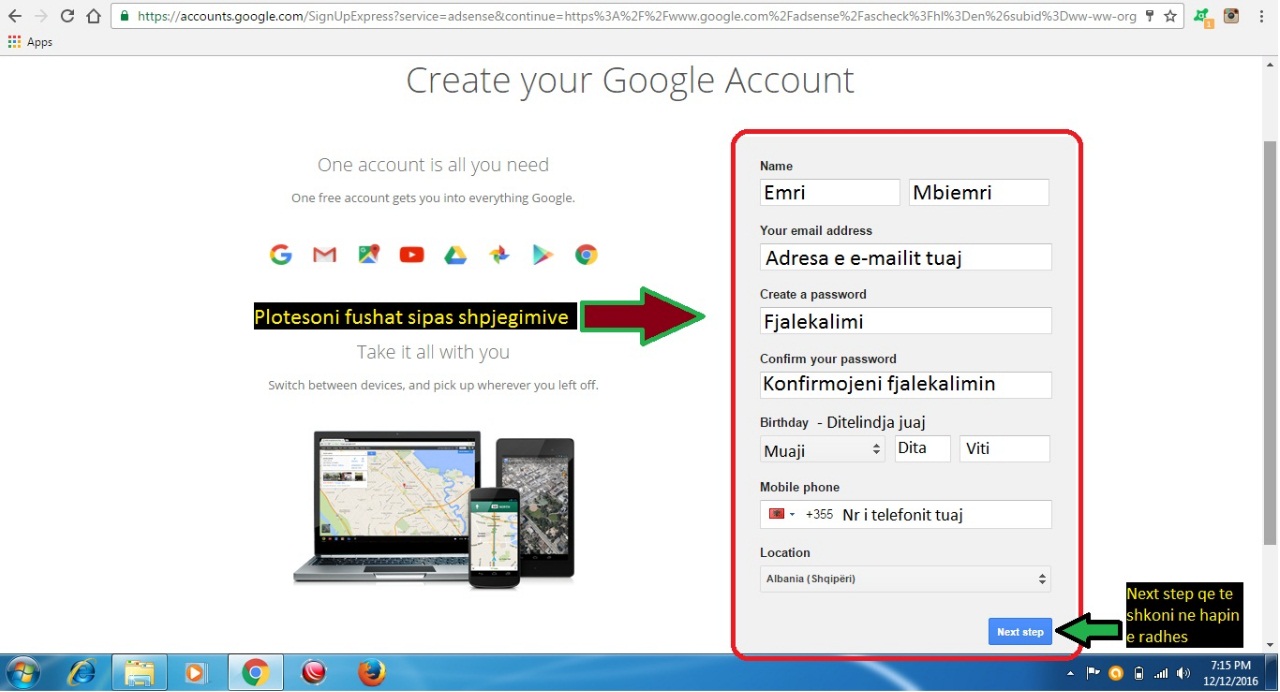Switch to Chrome in the taskbar
Image resolution: width=1280 pixels, height=692 pixels.
[x=255, y=673]
